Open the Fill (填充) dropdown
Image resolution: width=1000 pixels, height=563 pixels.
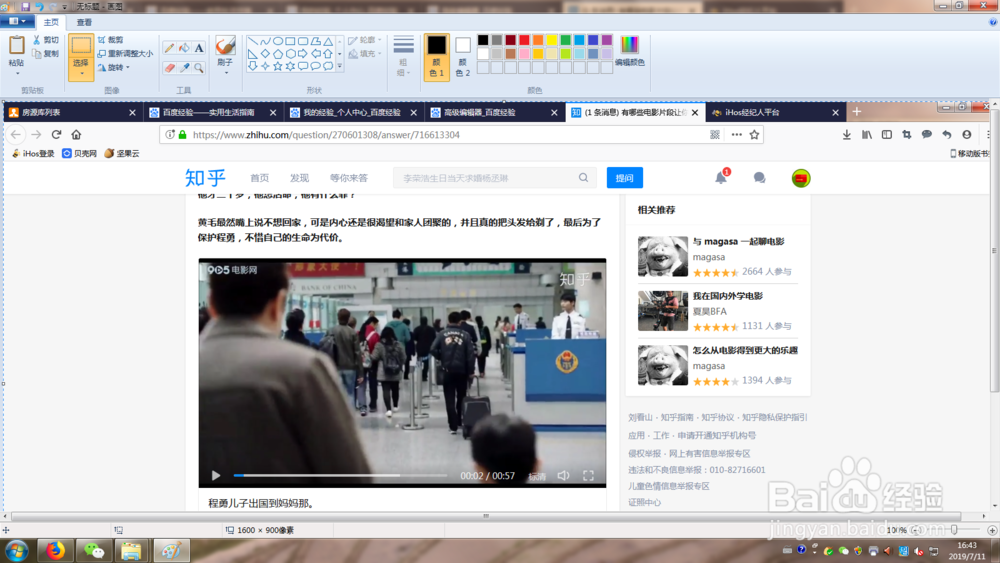(x=366, y=54)
